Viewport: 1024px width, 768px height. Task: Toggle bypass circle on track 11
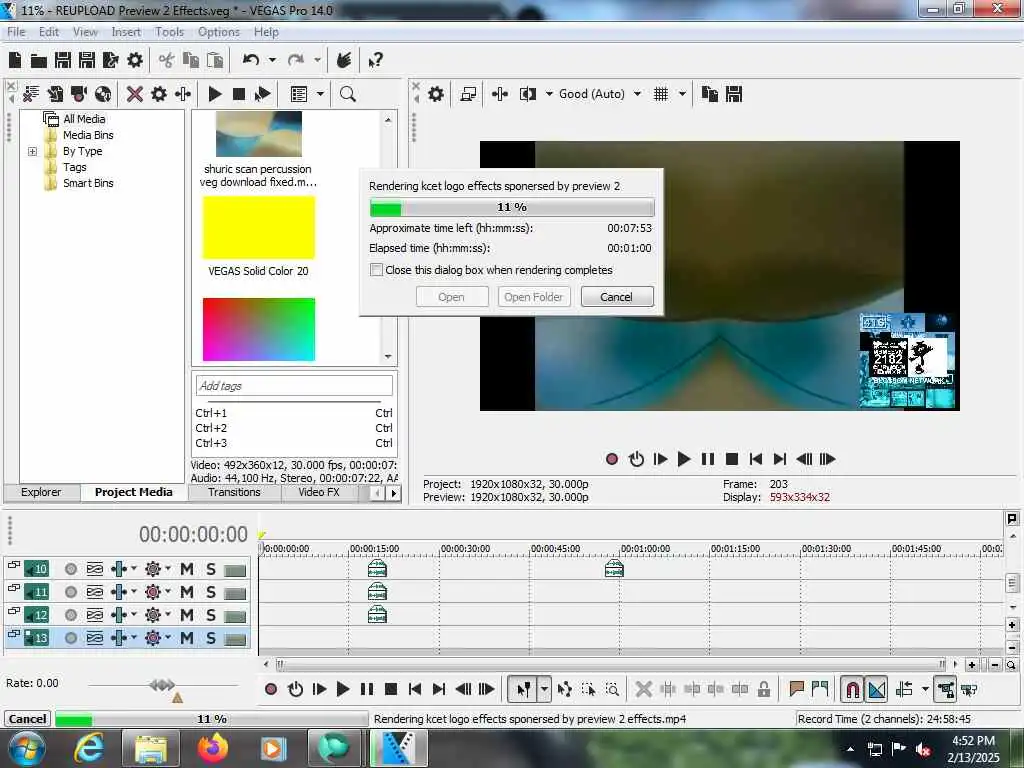(x=71, y=592)
